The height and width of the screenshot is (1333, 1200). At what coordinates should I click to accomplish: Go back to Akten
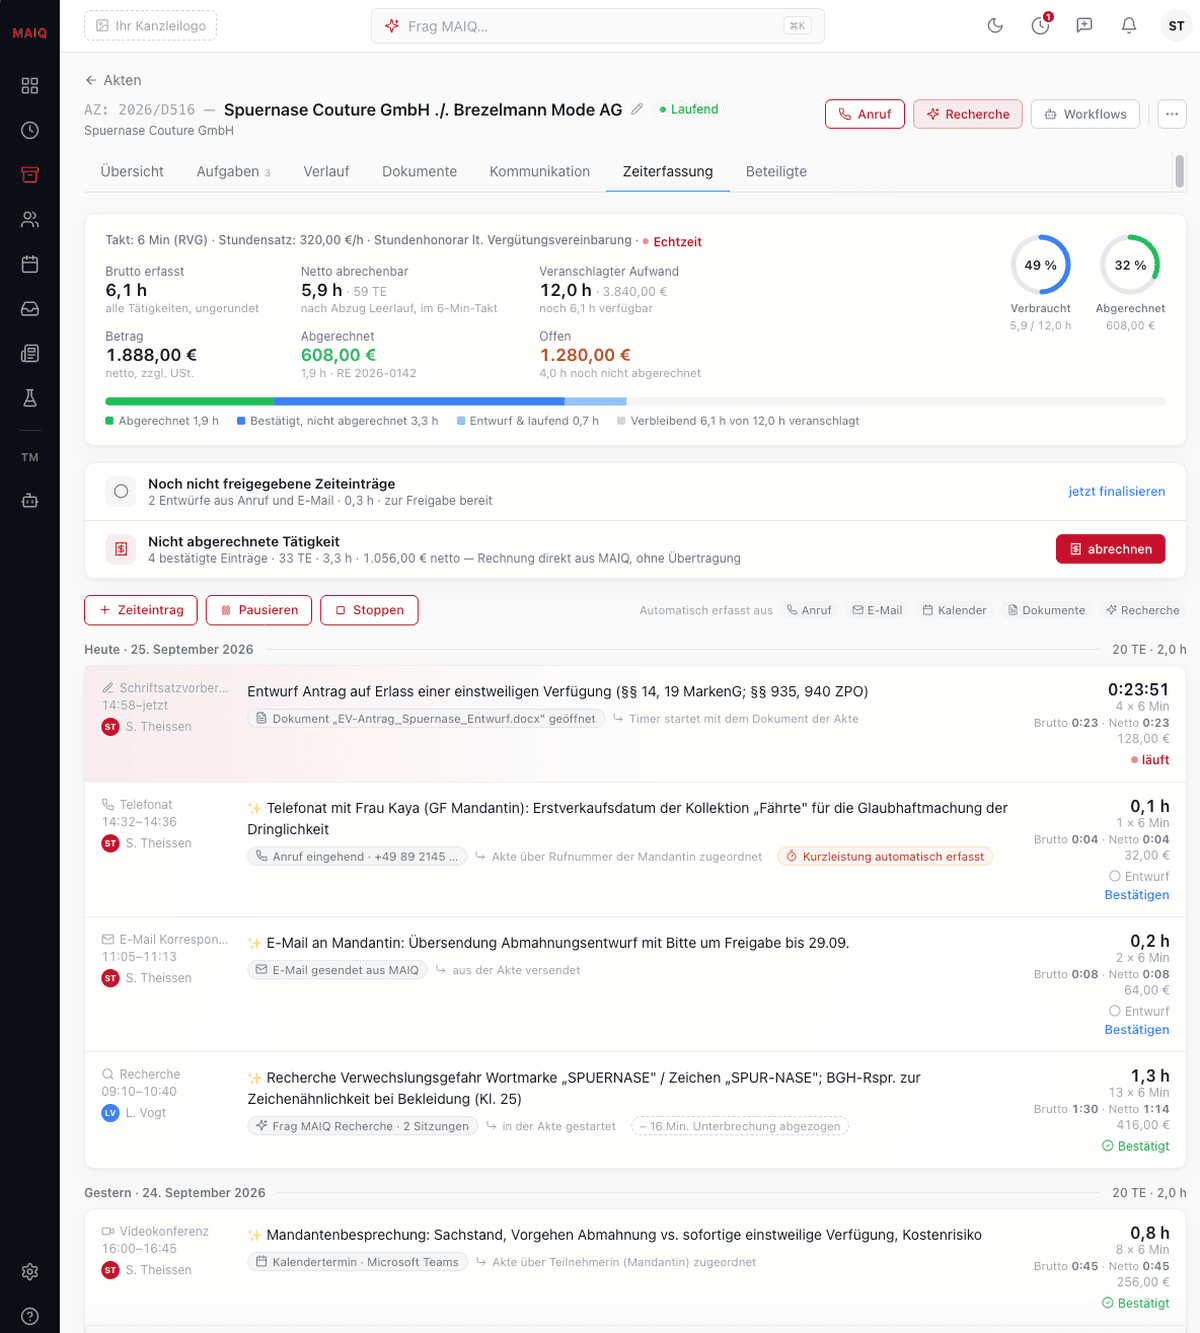tap(113, 80)
